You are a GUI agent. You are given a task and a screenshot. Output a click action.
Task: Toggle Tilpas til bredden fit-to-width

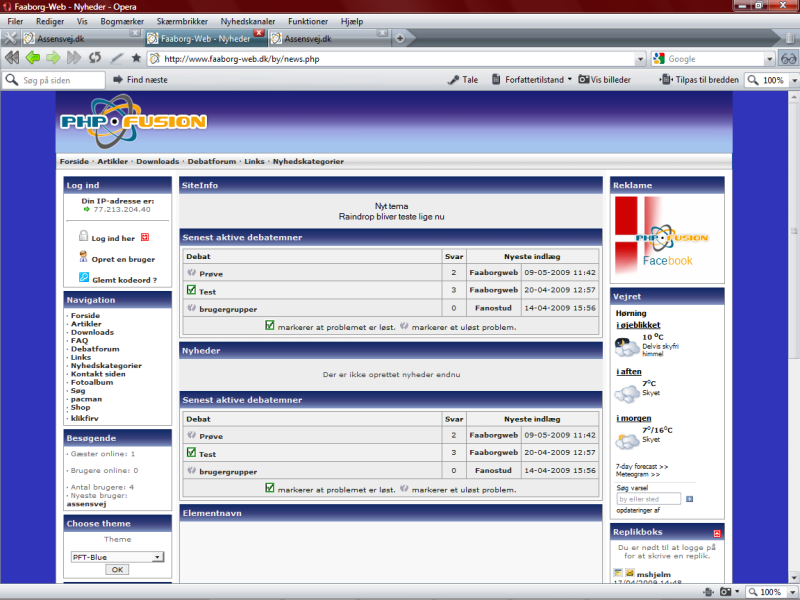pos(666,80)
